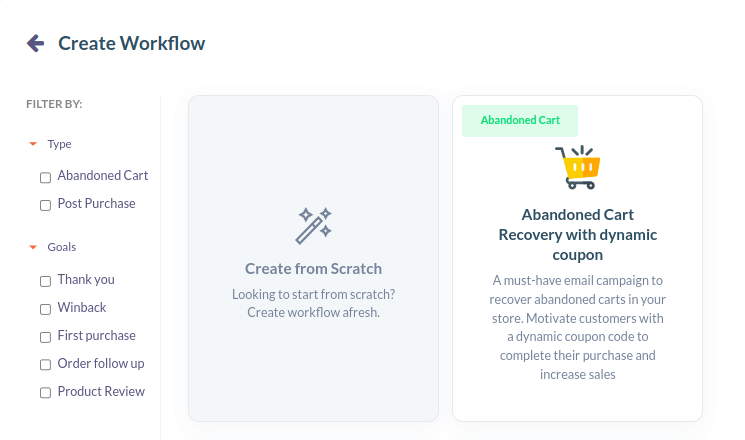Open the Create from Scratch card title

(314, 269)
